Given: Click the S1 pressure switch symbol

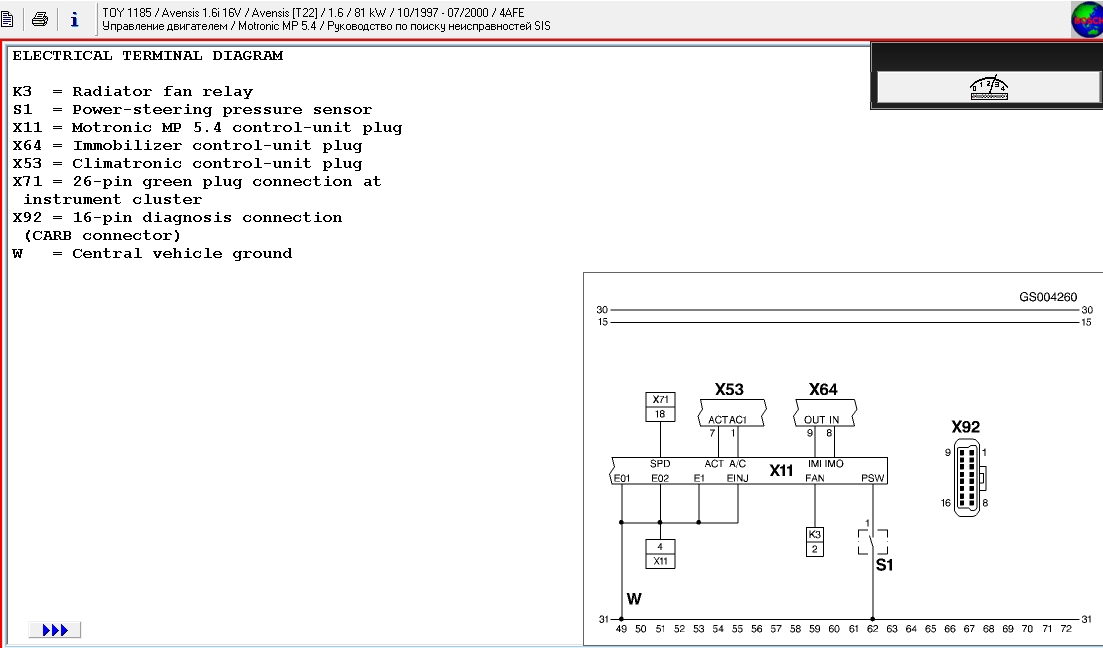Looking at the screenshot, I should 873,543.
